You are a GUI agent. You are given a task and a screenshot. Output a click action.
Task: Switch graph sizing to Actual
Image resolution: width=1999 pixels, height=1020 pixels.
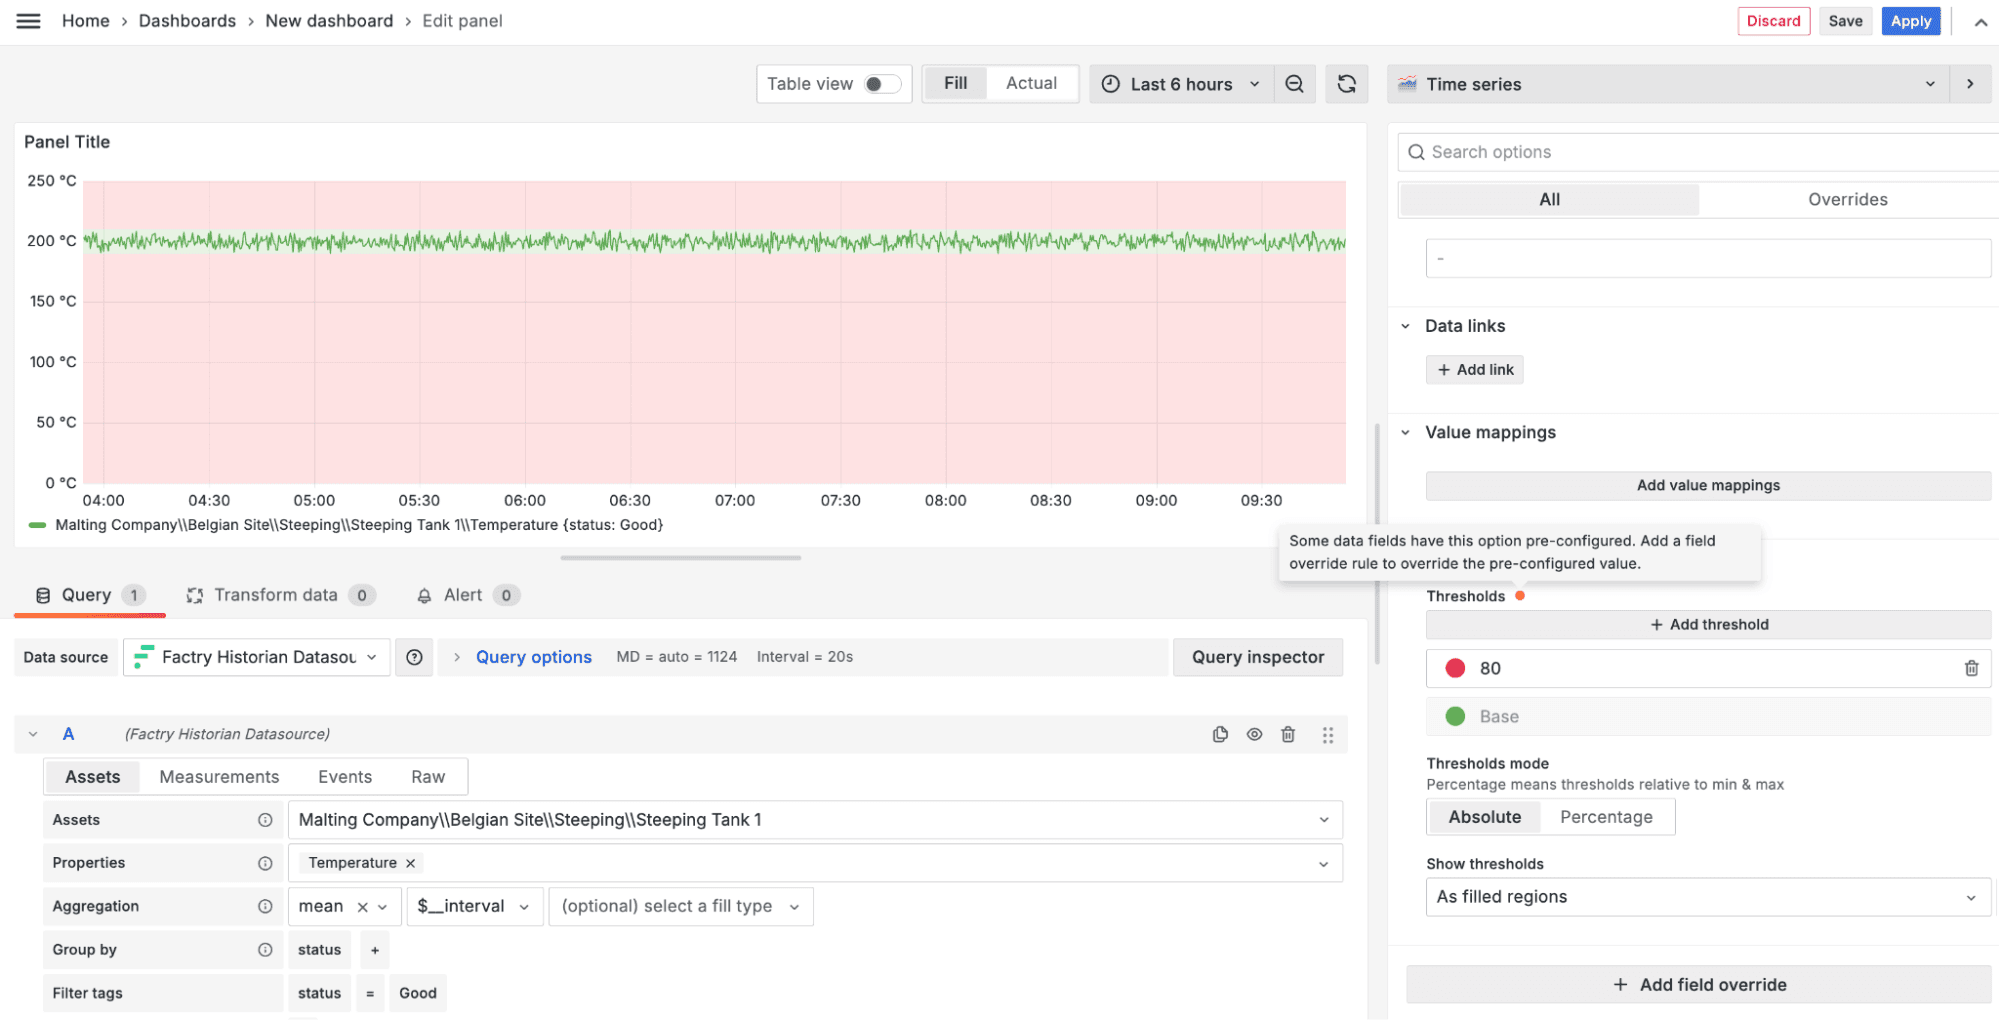(1031, 83)
